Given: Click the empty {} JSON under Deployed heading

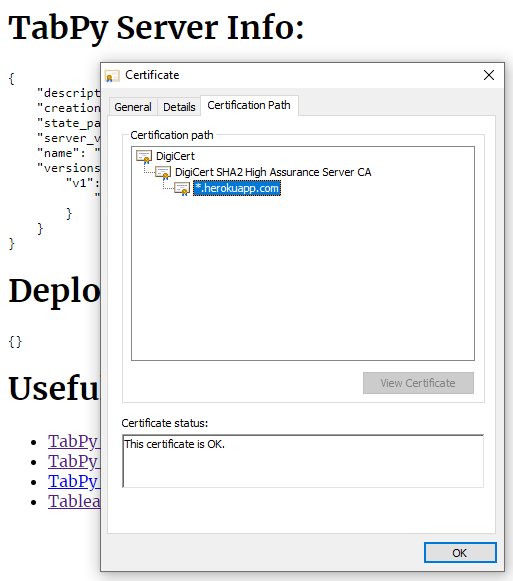Looking at the screenshot, I should pyautogui.click(x=15, y=342).
